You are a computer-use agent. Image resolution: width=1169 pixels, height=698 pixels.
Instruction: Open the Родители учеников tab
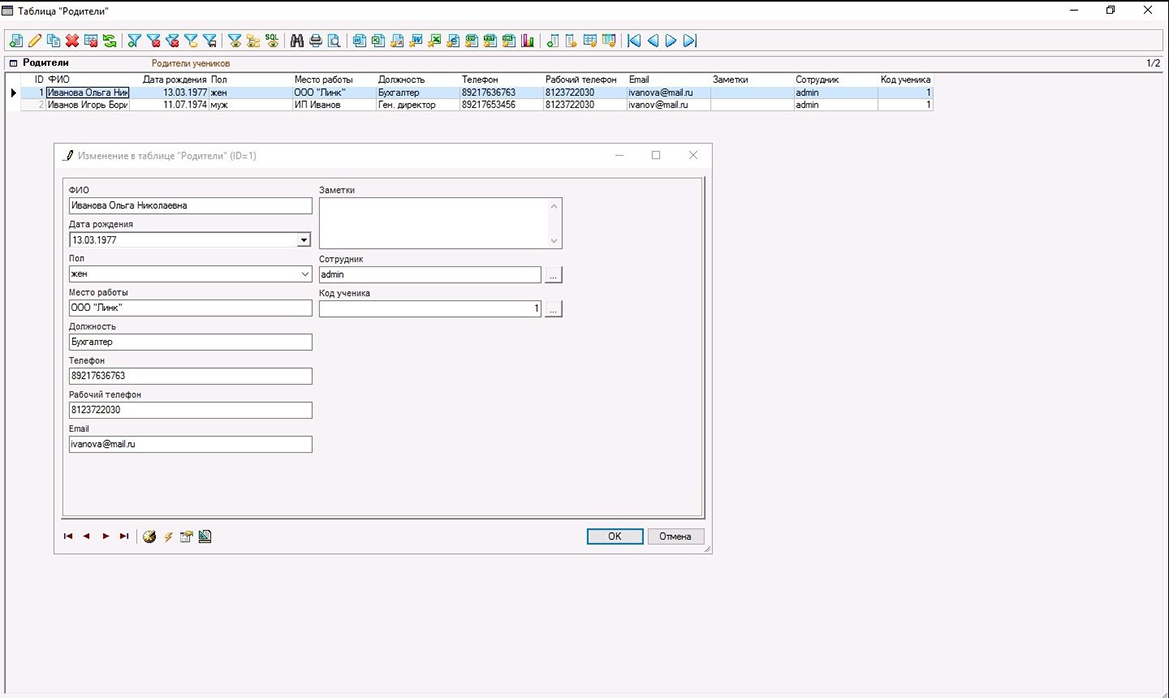pos(190,63)
